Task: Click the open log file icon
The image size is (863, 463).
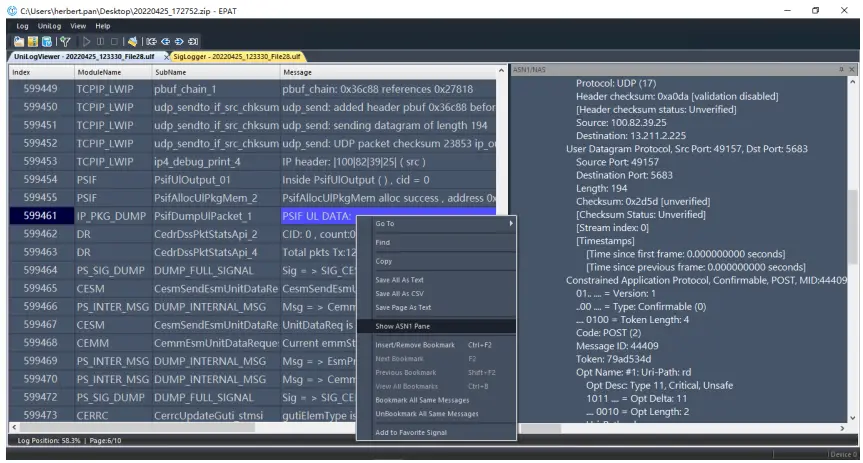Action: click(19, 44)
